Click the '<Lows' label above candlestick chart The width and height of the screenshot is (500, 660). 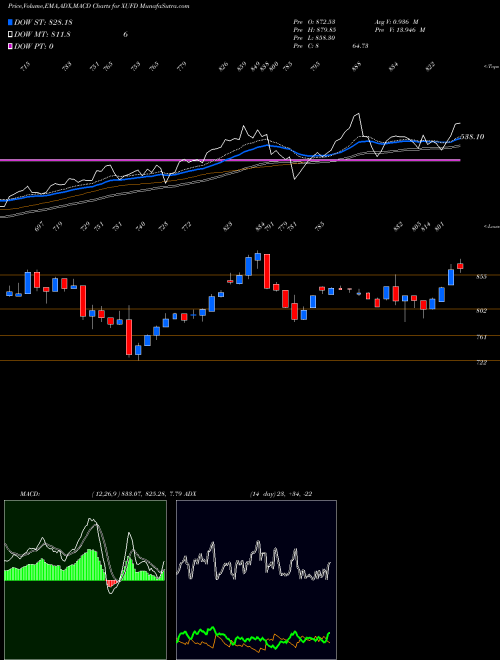491,226
